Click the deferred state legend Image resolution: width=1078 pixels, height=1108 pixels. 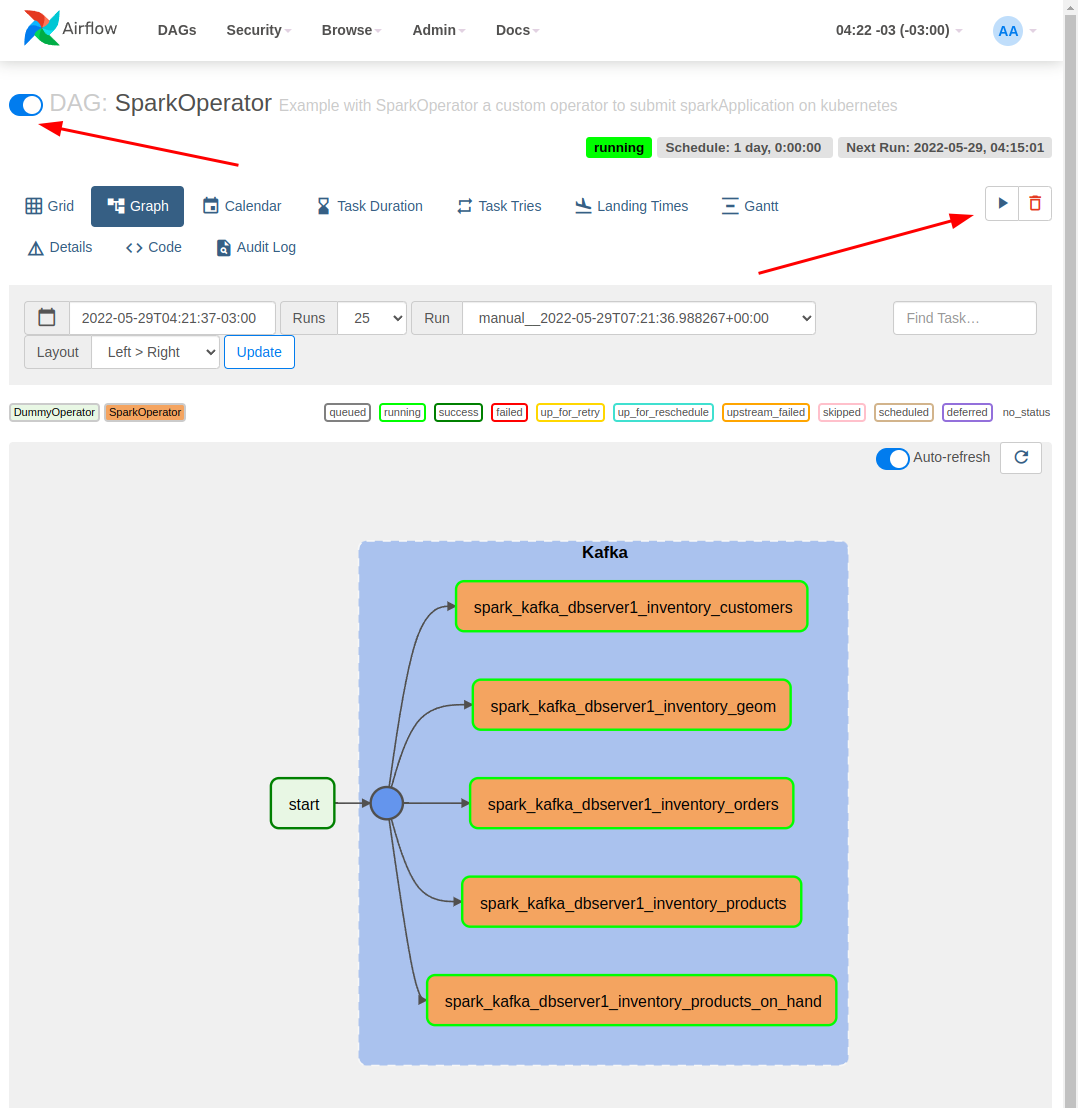[x=967, y=413]
